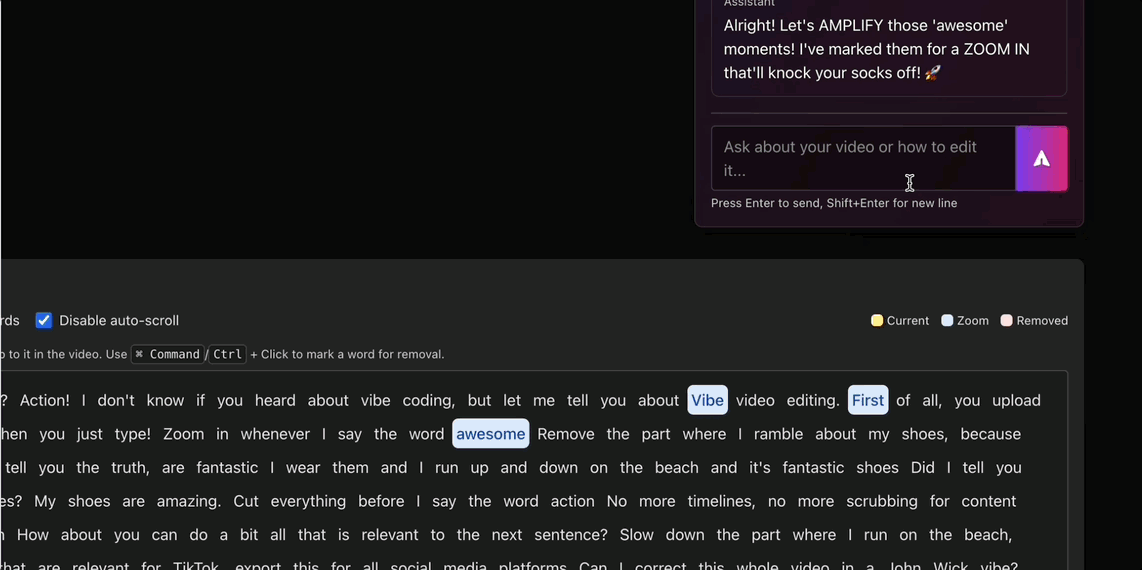Jump to the word 'Action!' in transcript

tap(44, 400)
